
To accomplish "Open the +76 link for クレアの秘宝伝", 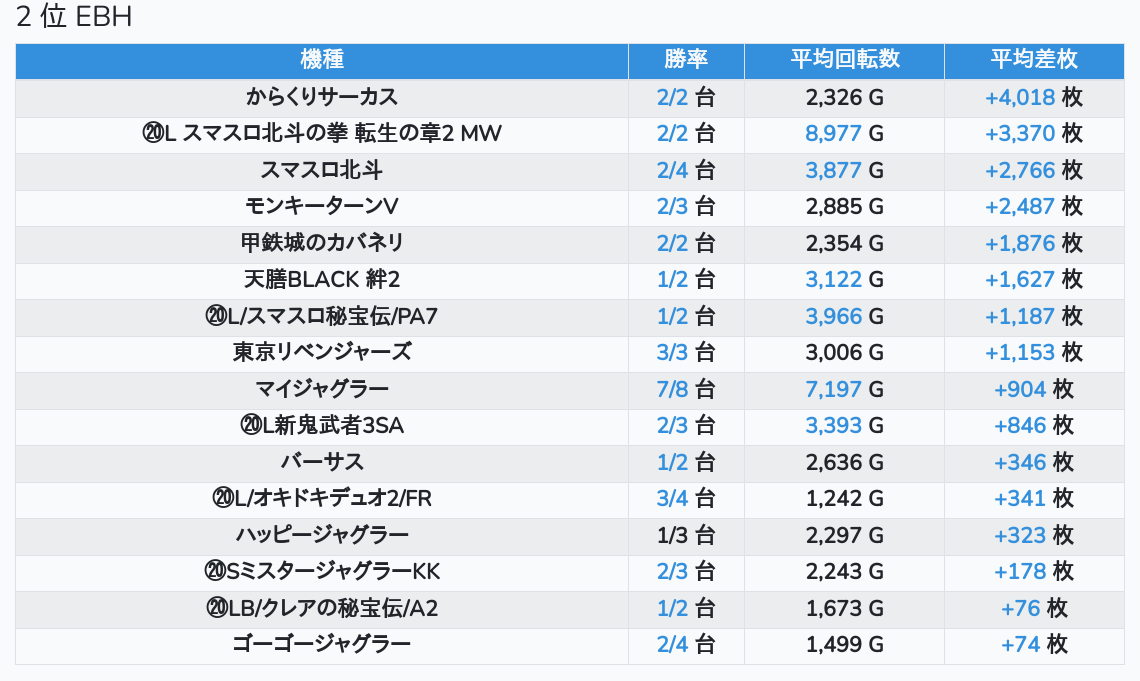I will pos(1021,608).
